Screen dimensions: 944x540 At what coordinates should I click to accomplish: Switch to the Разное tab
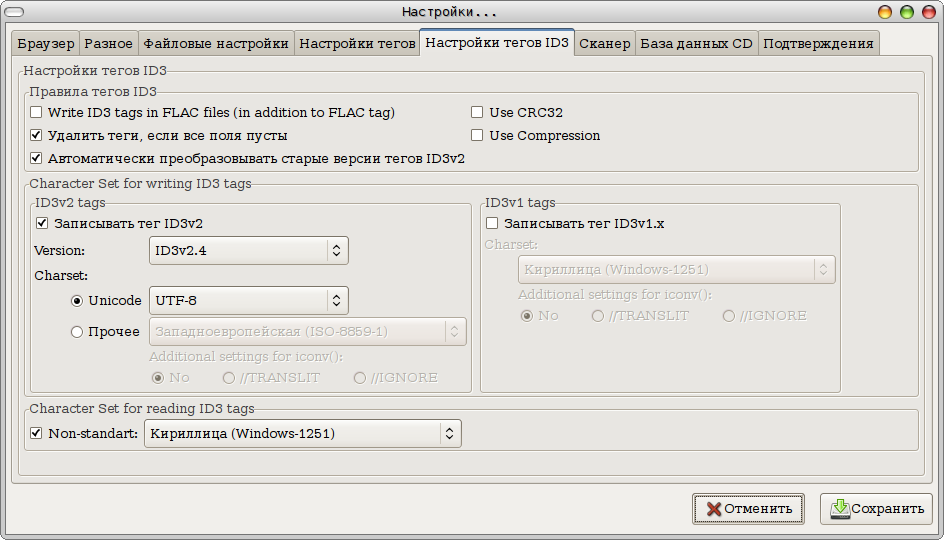point(108,43)
